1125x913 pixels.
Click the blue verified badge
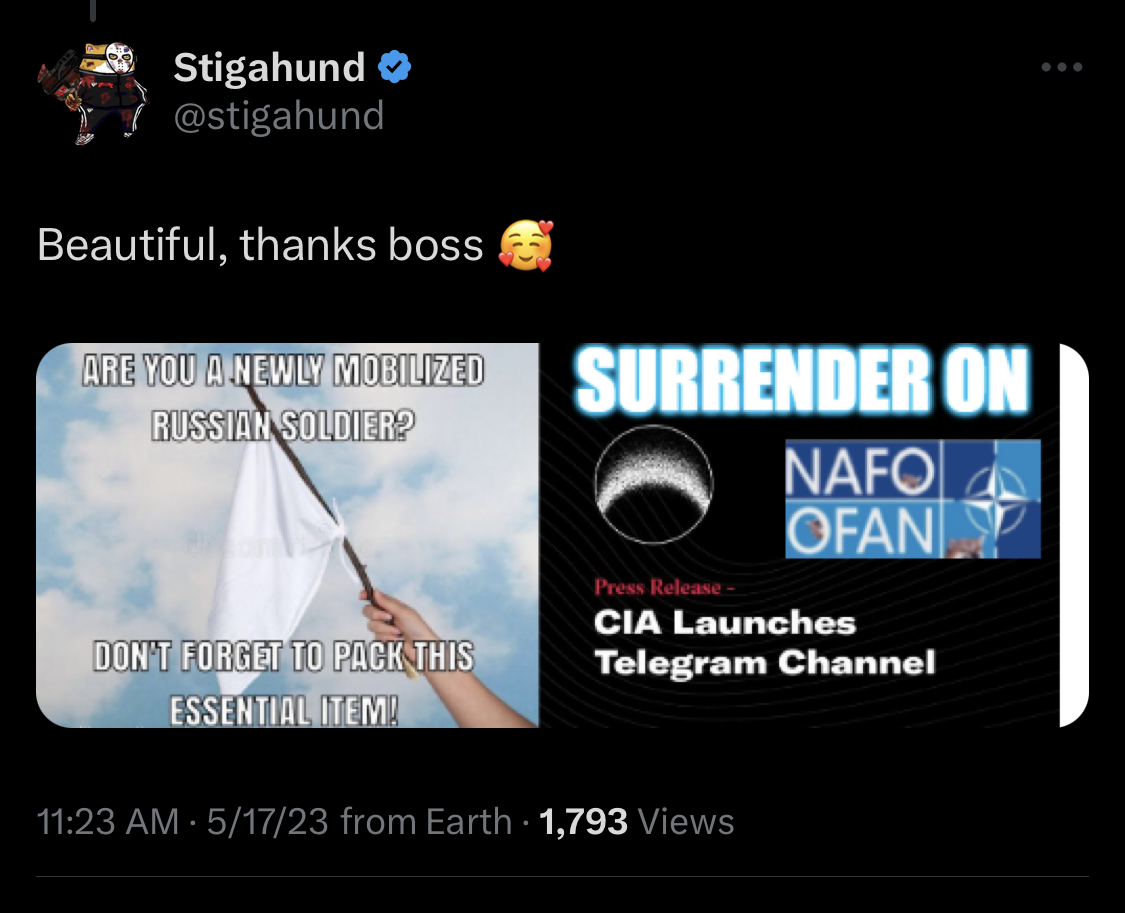[394, 67]
